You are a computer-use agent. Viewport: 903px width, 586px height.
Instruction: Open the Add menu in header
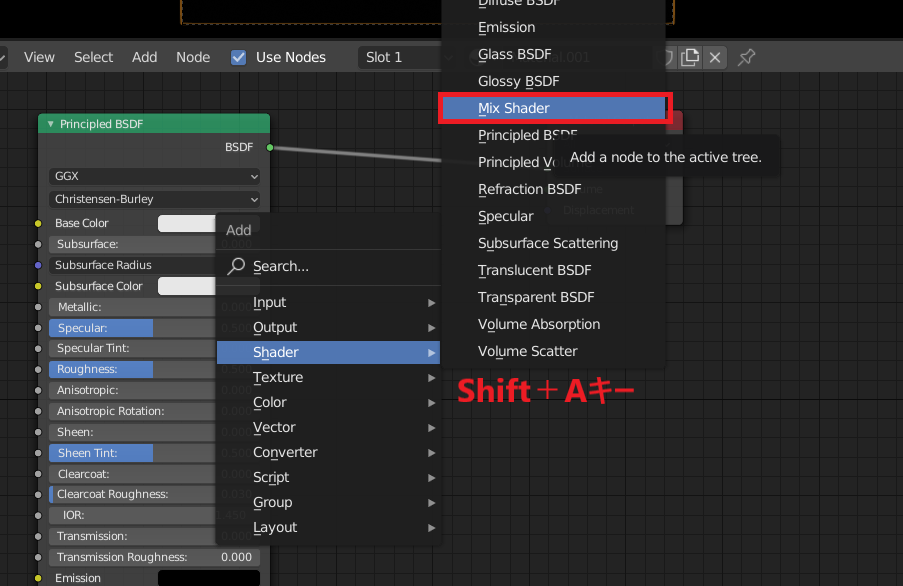coord(144,57)
